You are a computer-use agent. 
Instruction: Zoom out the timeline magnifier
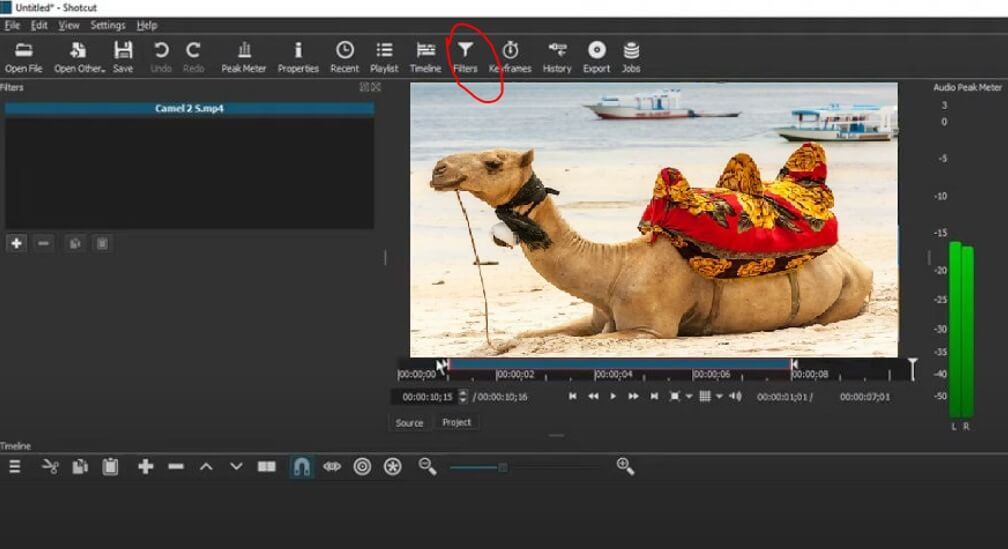pyautogui.click(x=428, y=467)
